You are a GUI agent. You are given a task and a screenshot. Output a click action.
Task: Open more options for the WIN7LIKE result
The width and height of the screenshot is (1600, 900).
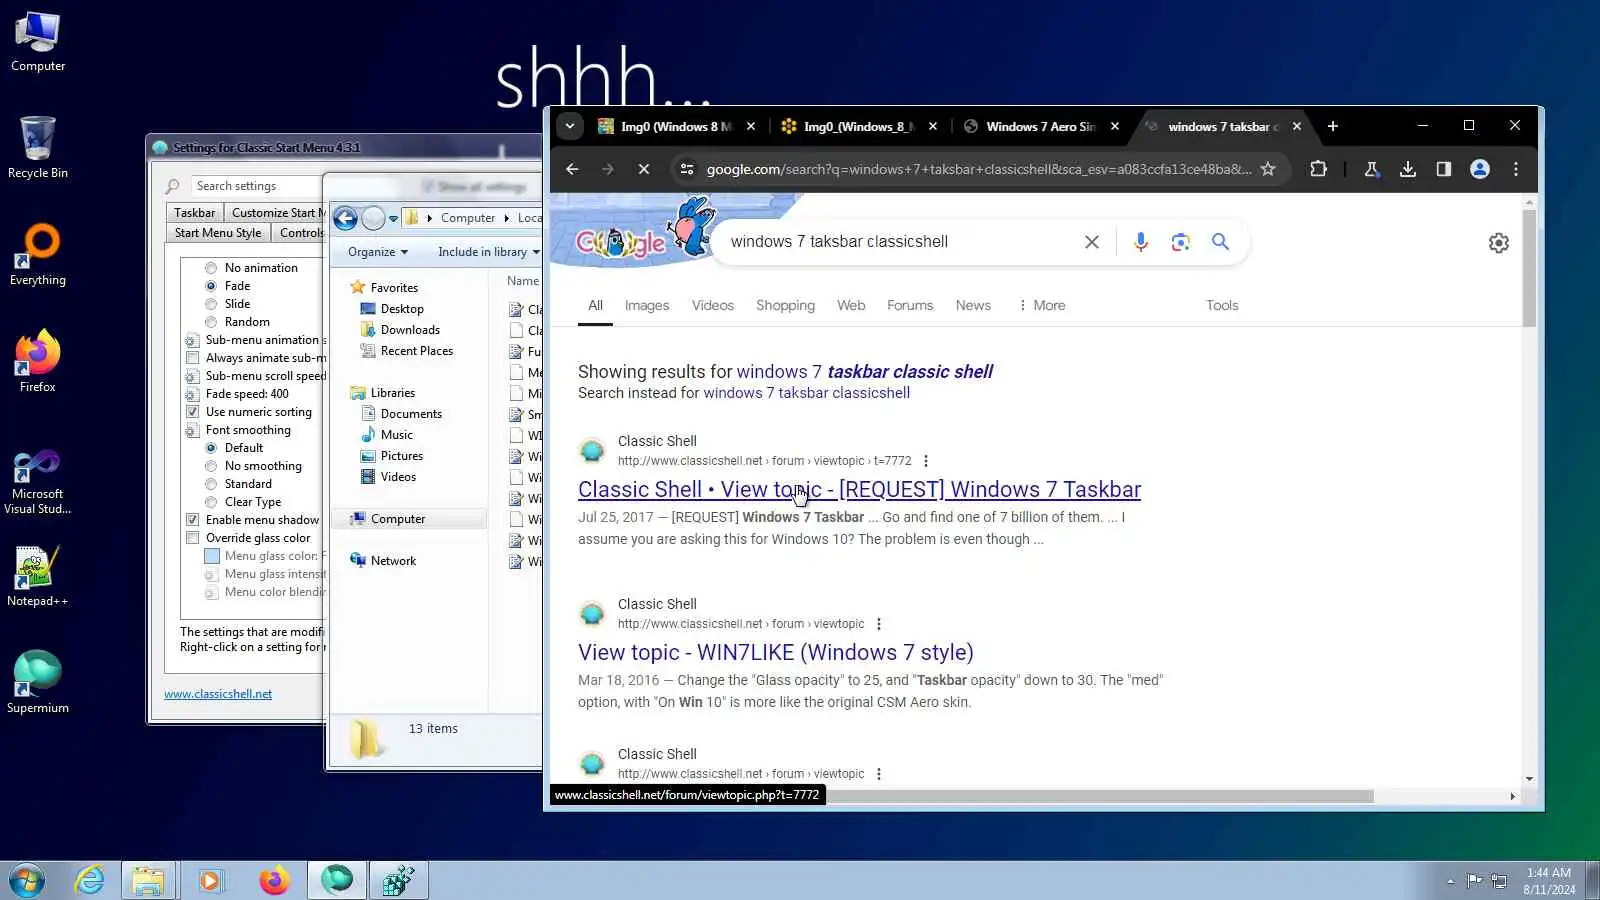(879, 624)
